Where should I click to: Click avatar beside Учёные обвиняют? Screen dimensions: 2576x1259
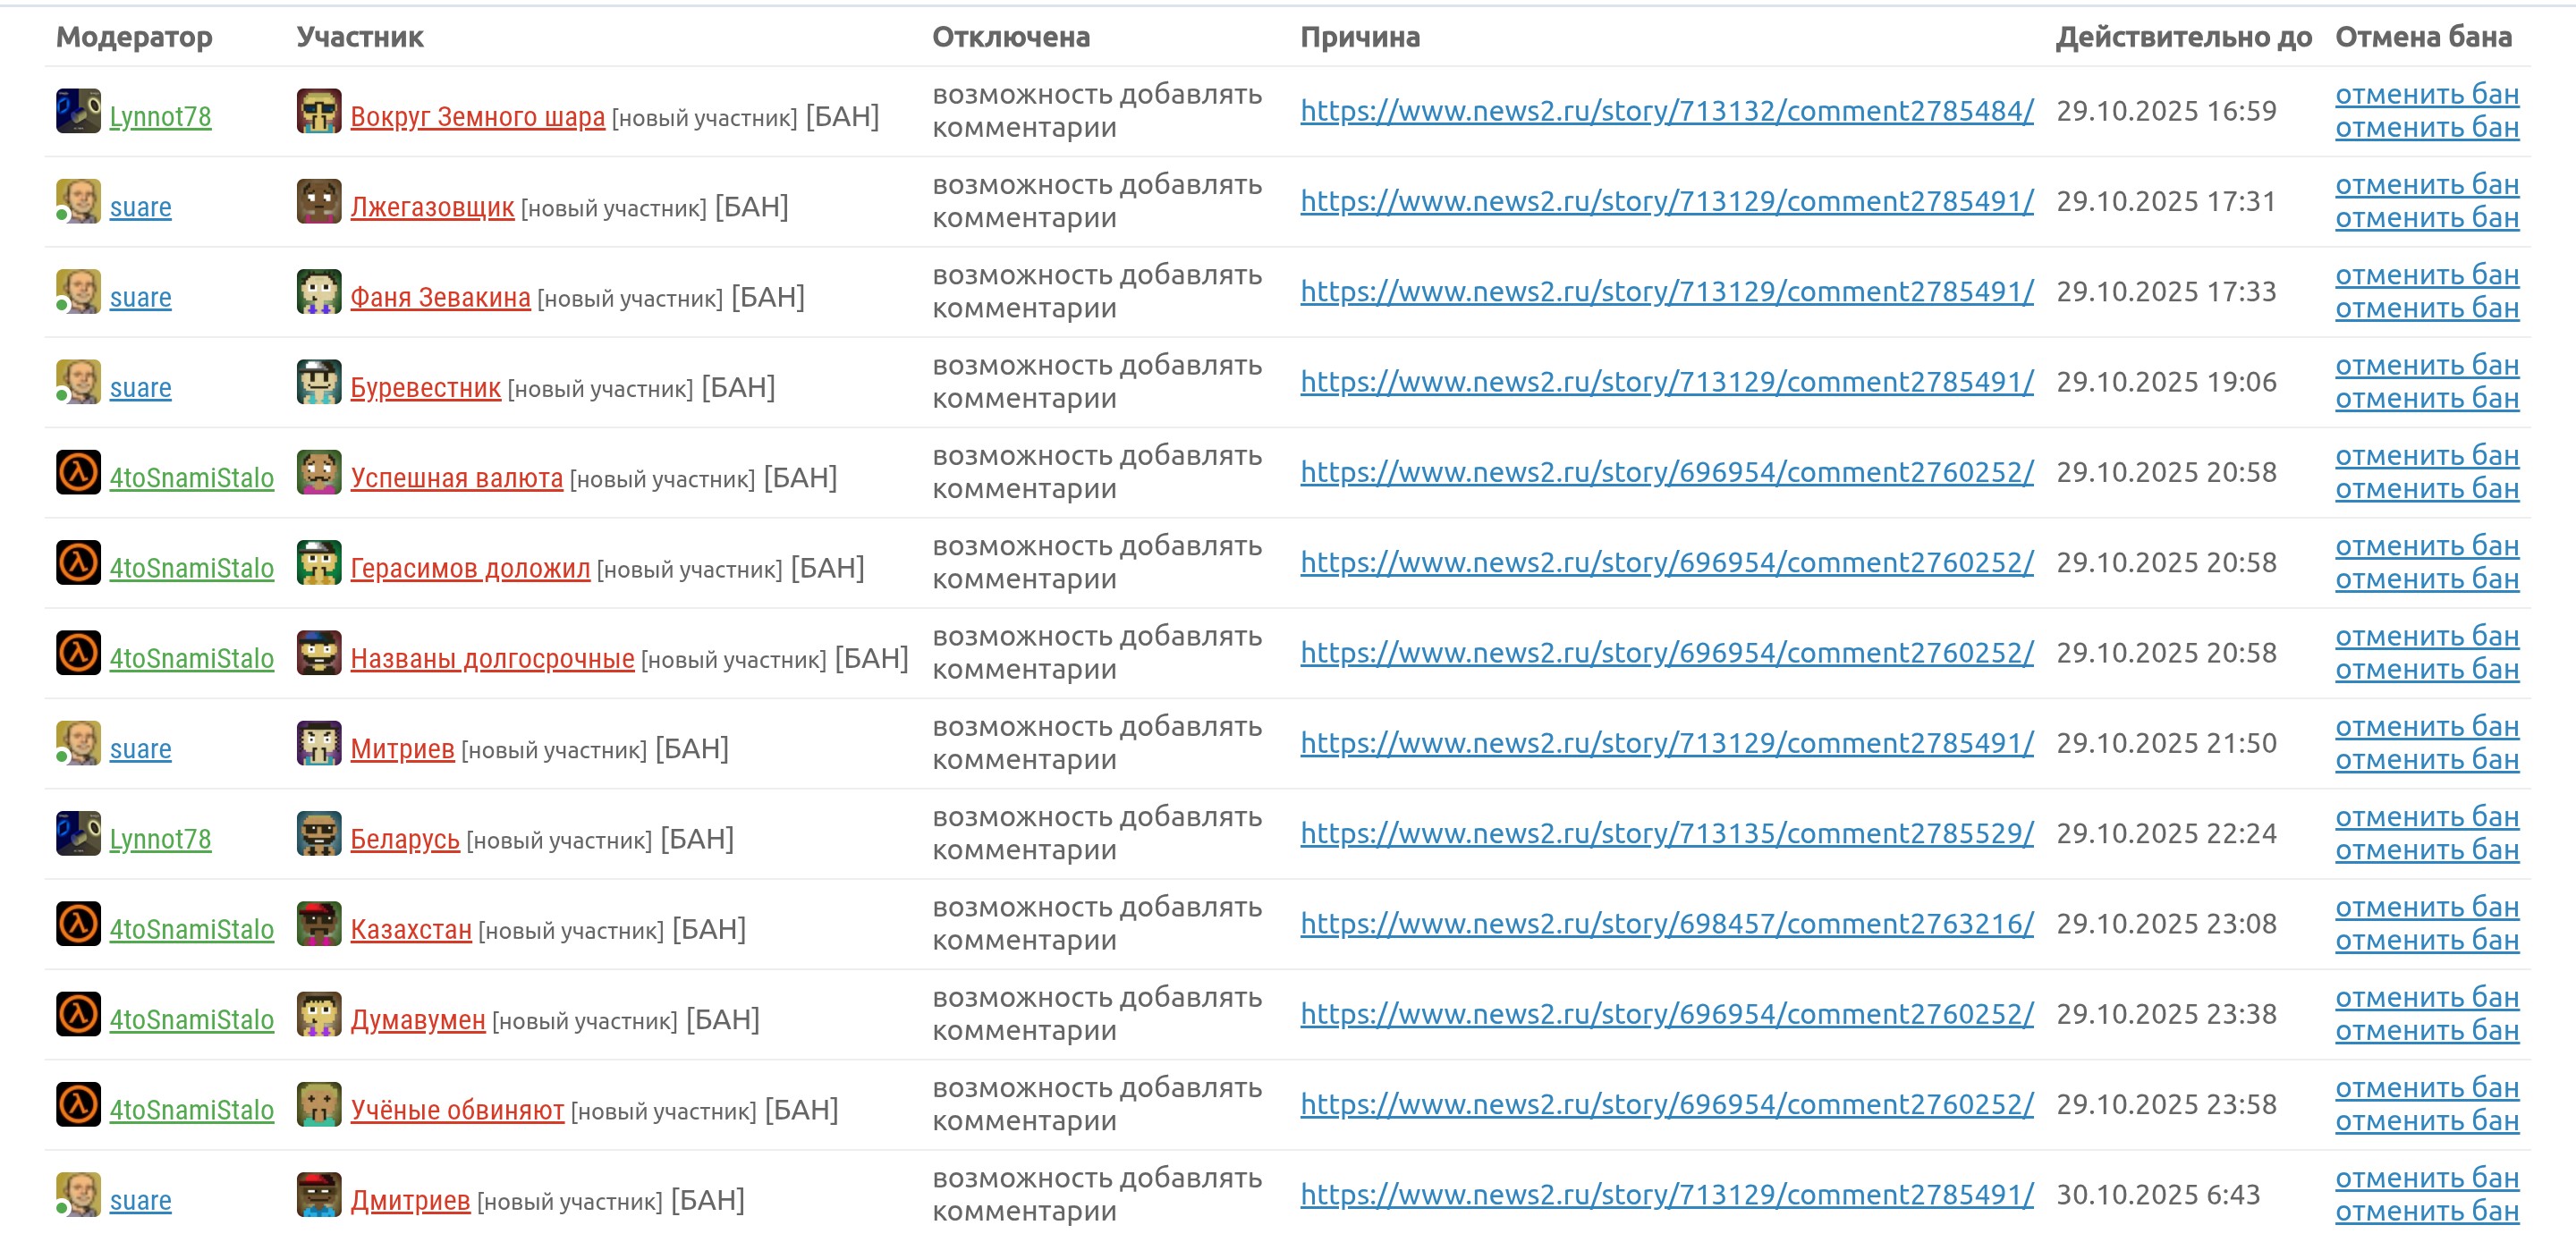319,1105
